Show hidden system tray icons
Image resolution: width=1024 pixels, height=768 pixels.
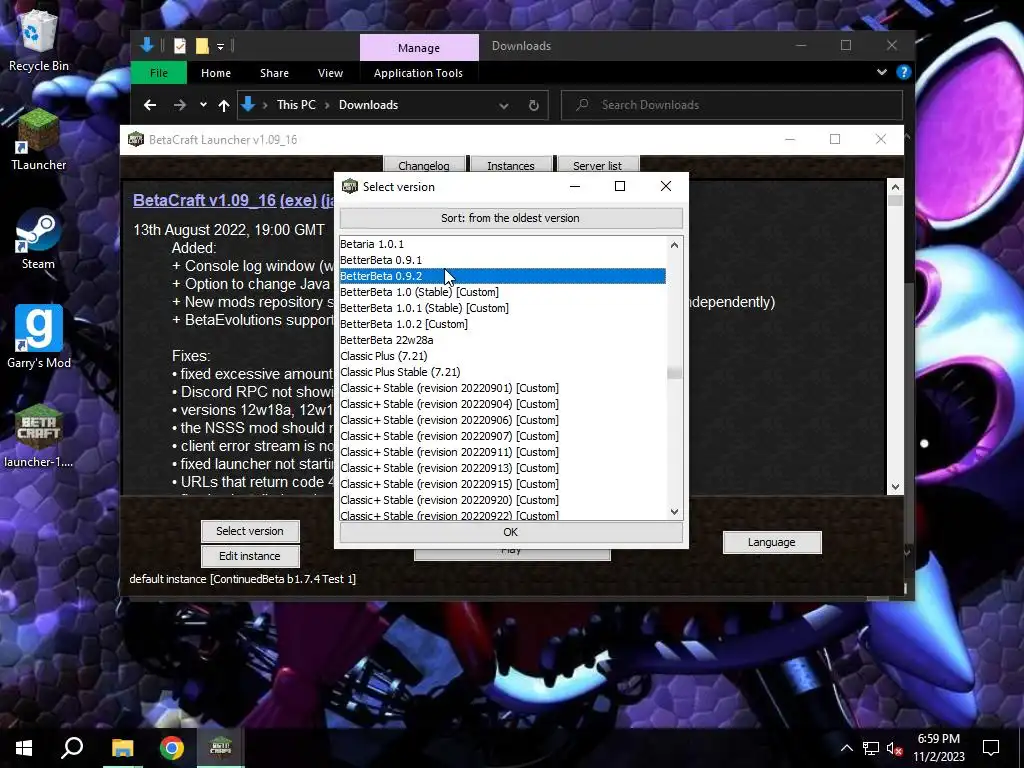pyautogui.click(x=846, y=748)
